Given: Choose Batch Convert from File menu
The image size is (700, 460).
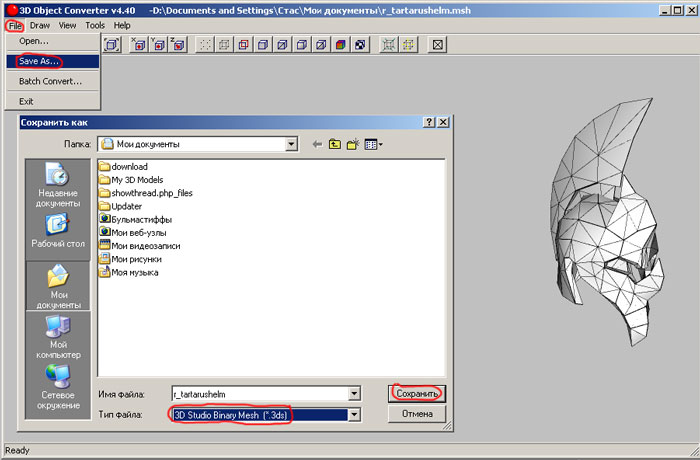Looking at the screenshot, I should tap(50, 81).
